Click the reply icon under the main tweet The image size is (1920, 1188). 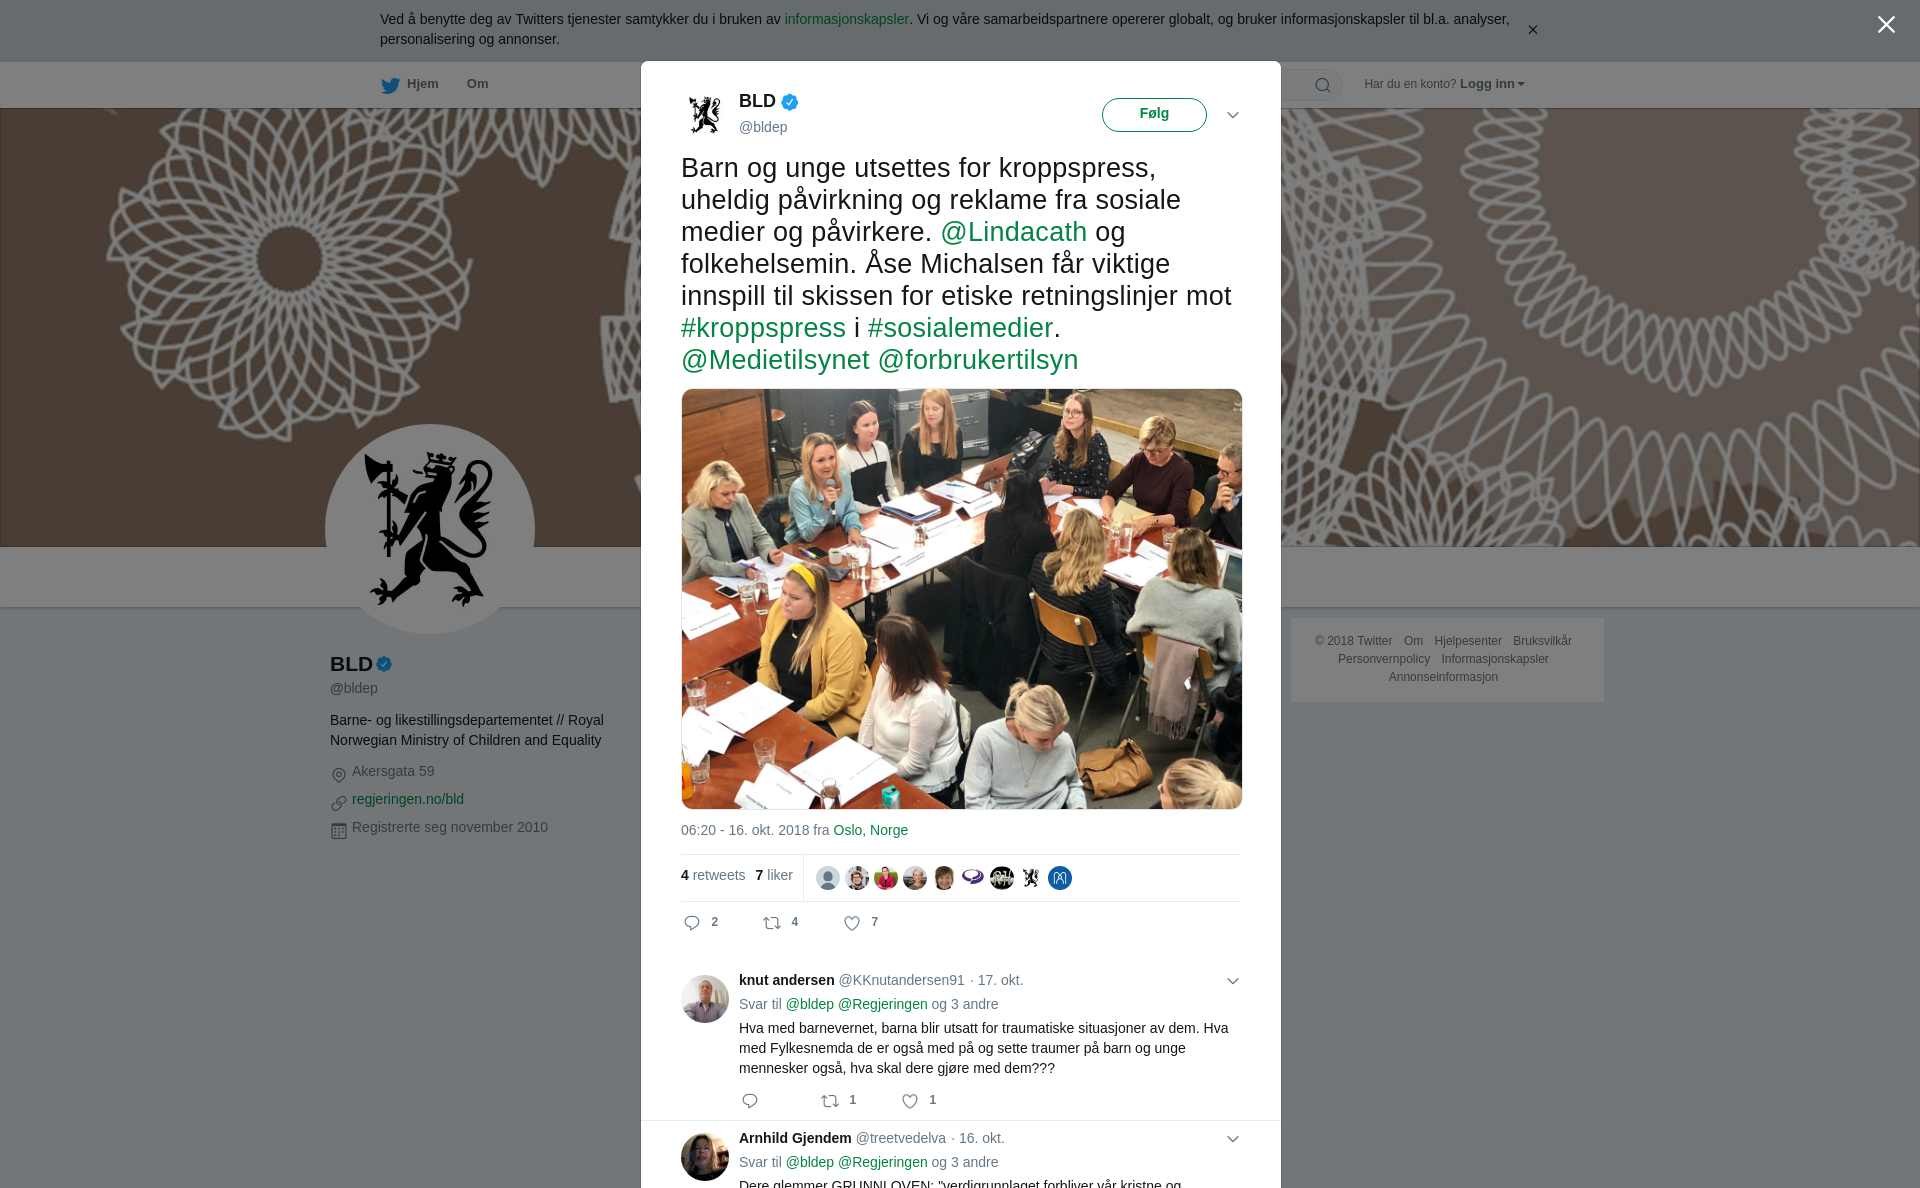point(692,923)
